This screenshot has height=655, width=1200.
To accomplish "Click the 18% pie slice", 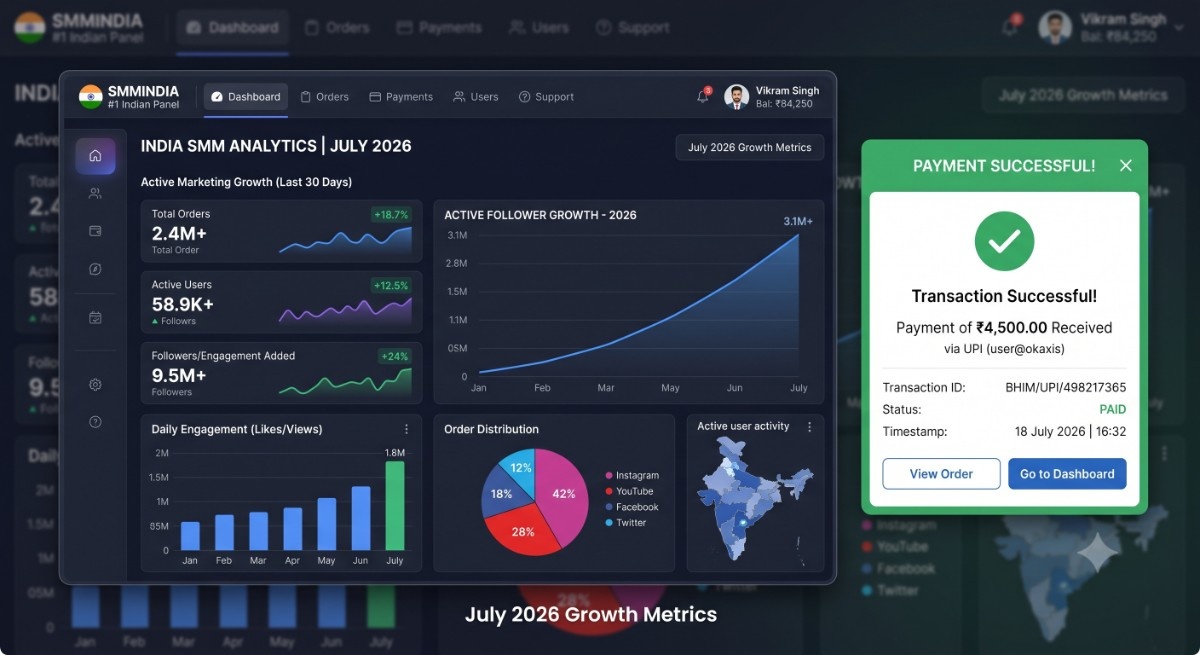I will click(x=501, y=494).
